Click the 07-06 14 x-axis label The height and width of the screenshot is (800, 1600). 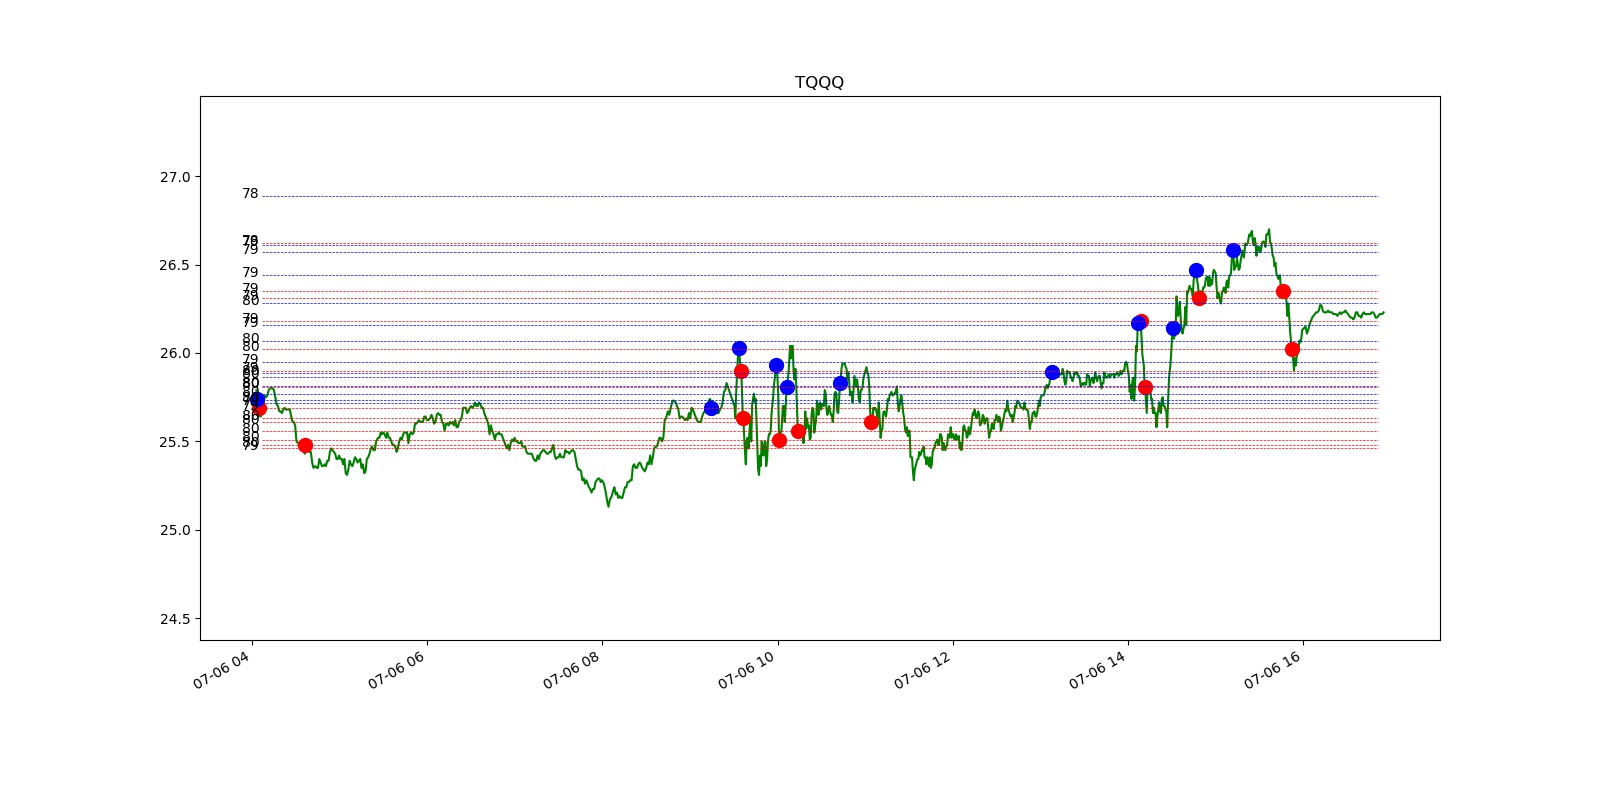[1097, 670]
